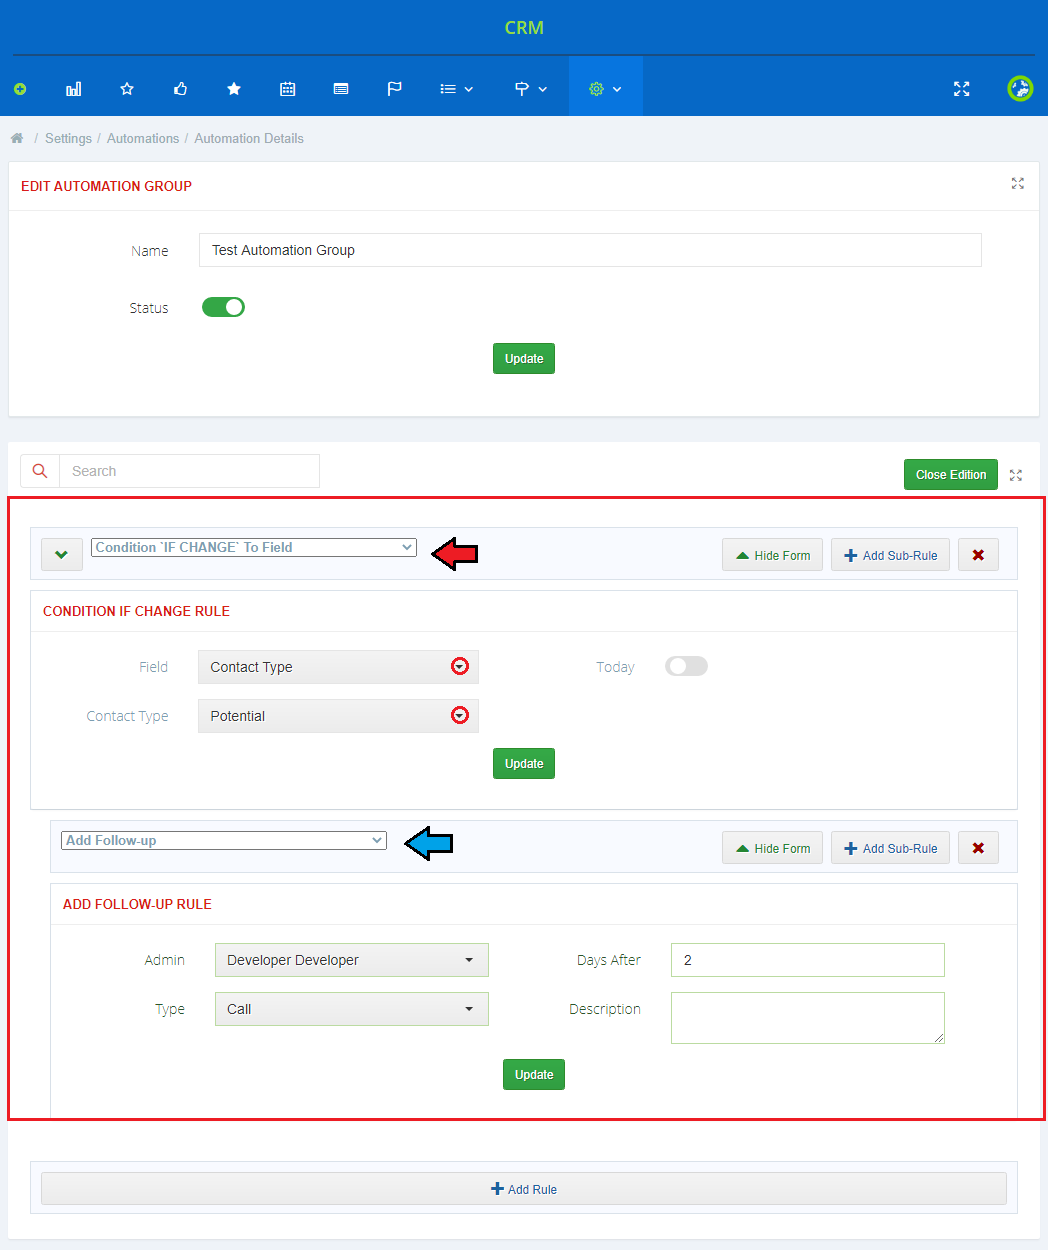Click the home breadcrumb icon
Viewport: 1048px width, 1250px height.
(x=17, y=138)
